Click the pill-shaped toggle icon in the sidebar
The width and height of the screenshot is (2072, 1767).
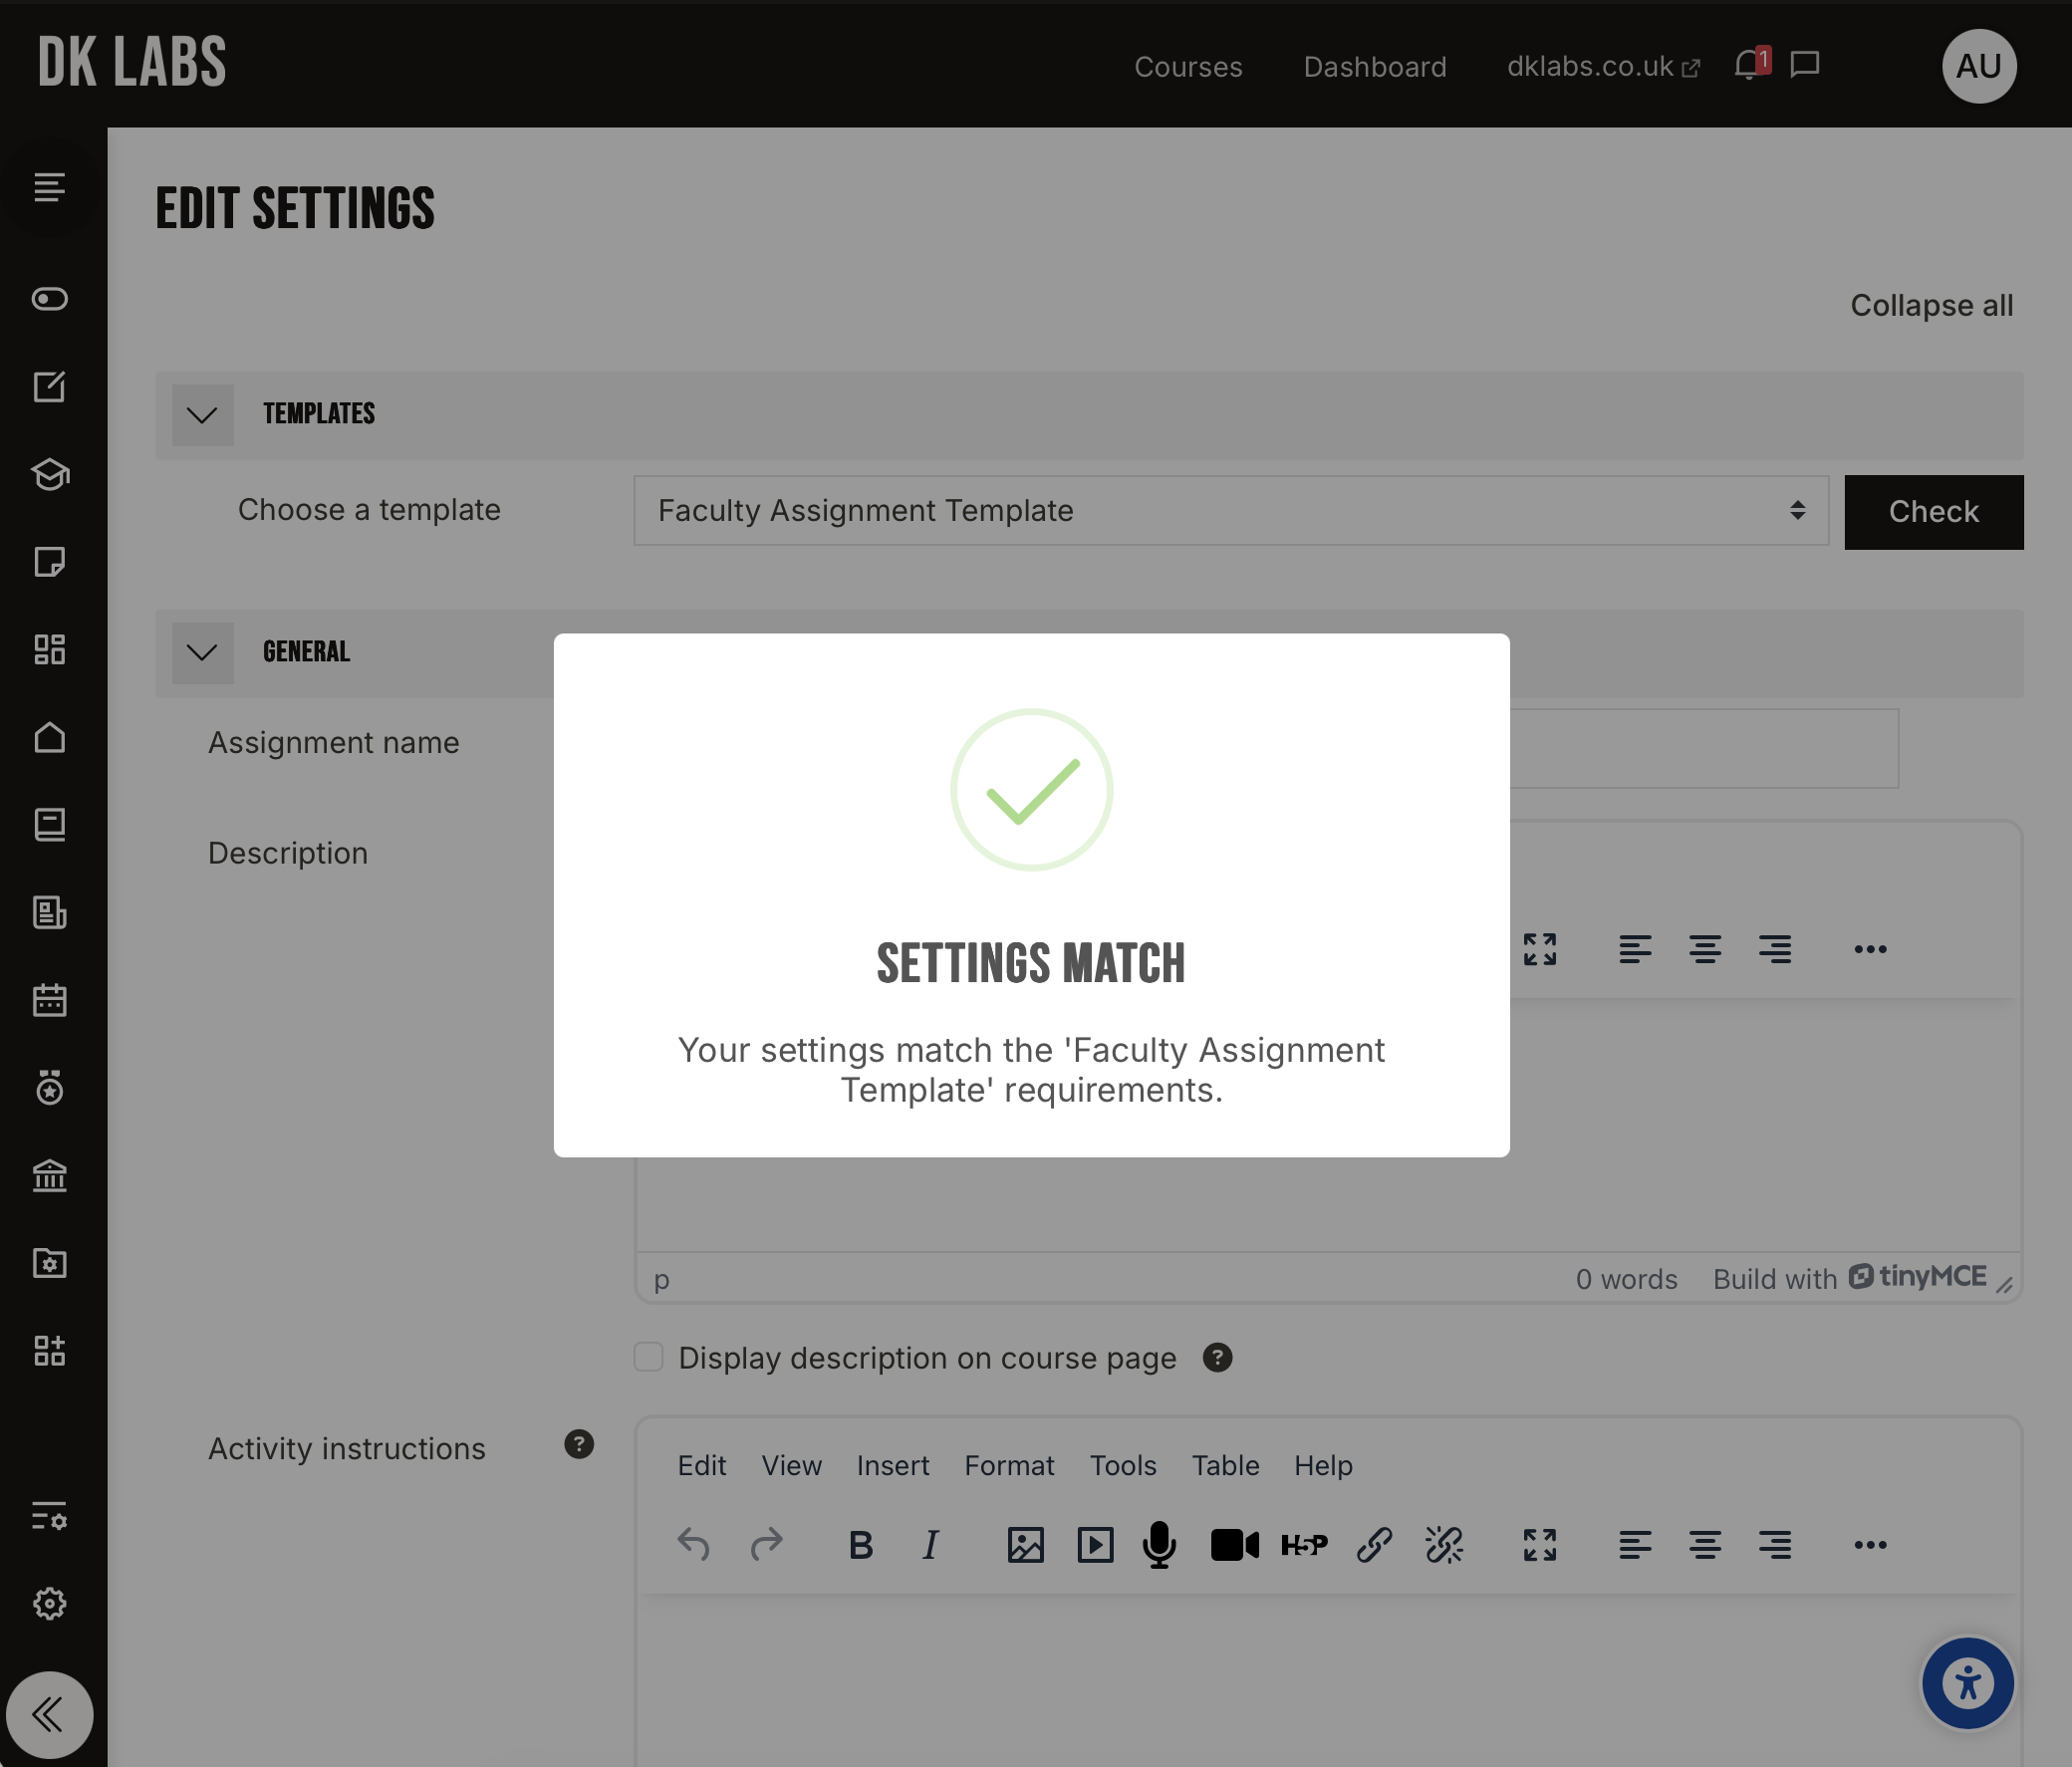[x=49, y=299]
